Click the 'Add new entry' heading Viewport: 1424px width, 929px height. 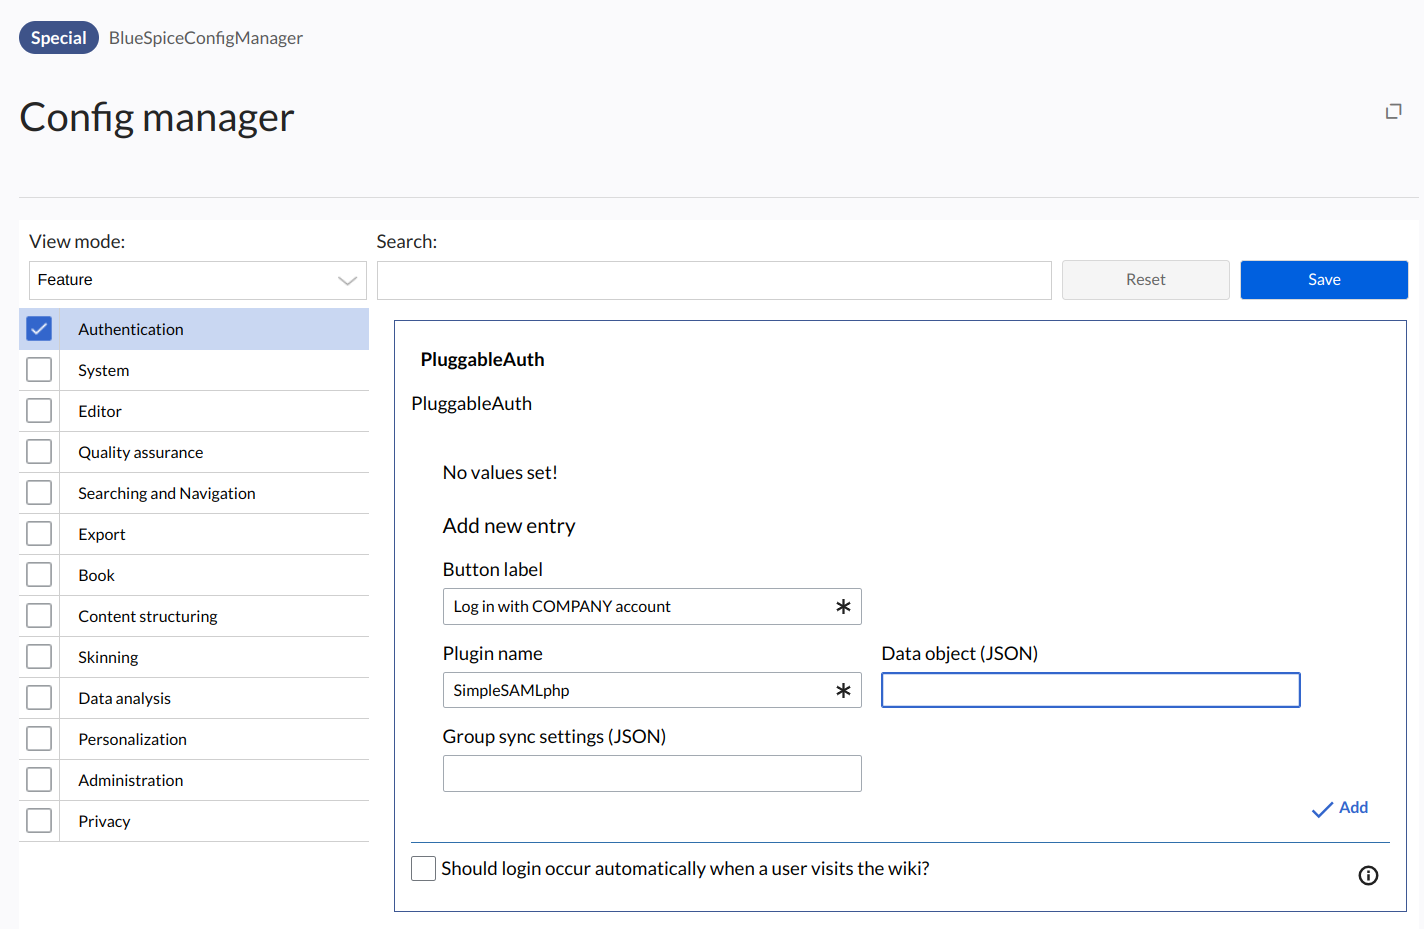(x=509, y=526)
